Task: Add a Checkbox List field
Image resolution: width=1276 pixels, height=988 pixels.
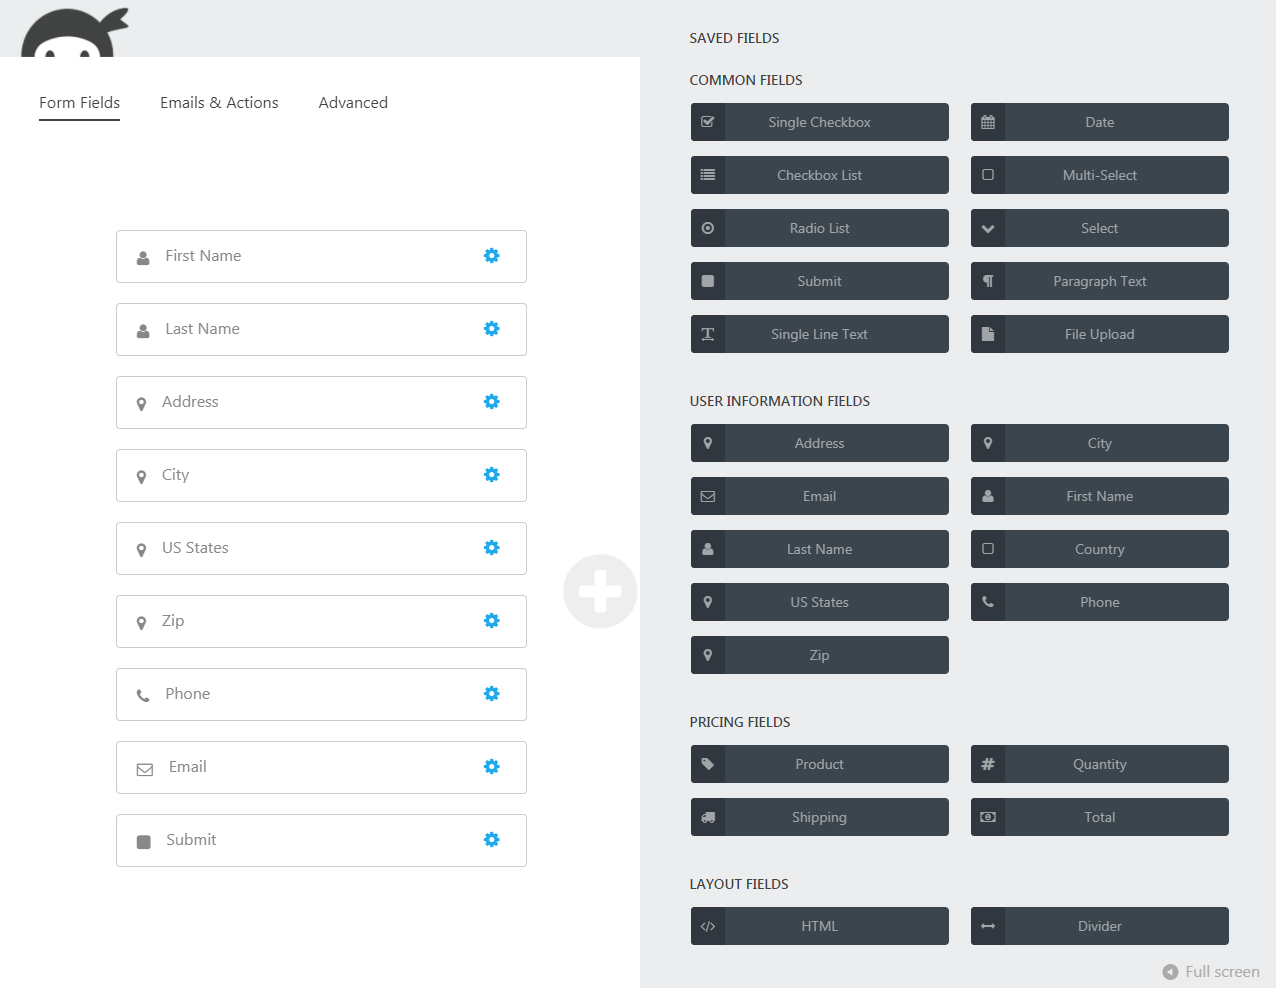Action: [819, 175]
